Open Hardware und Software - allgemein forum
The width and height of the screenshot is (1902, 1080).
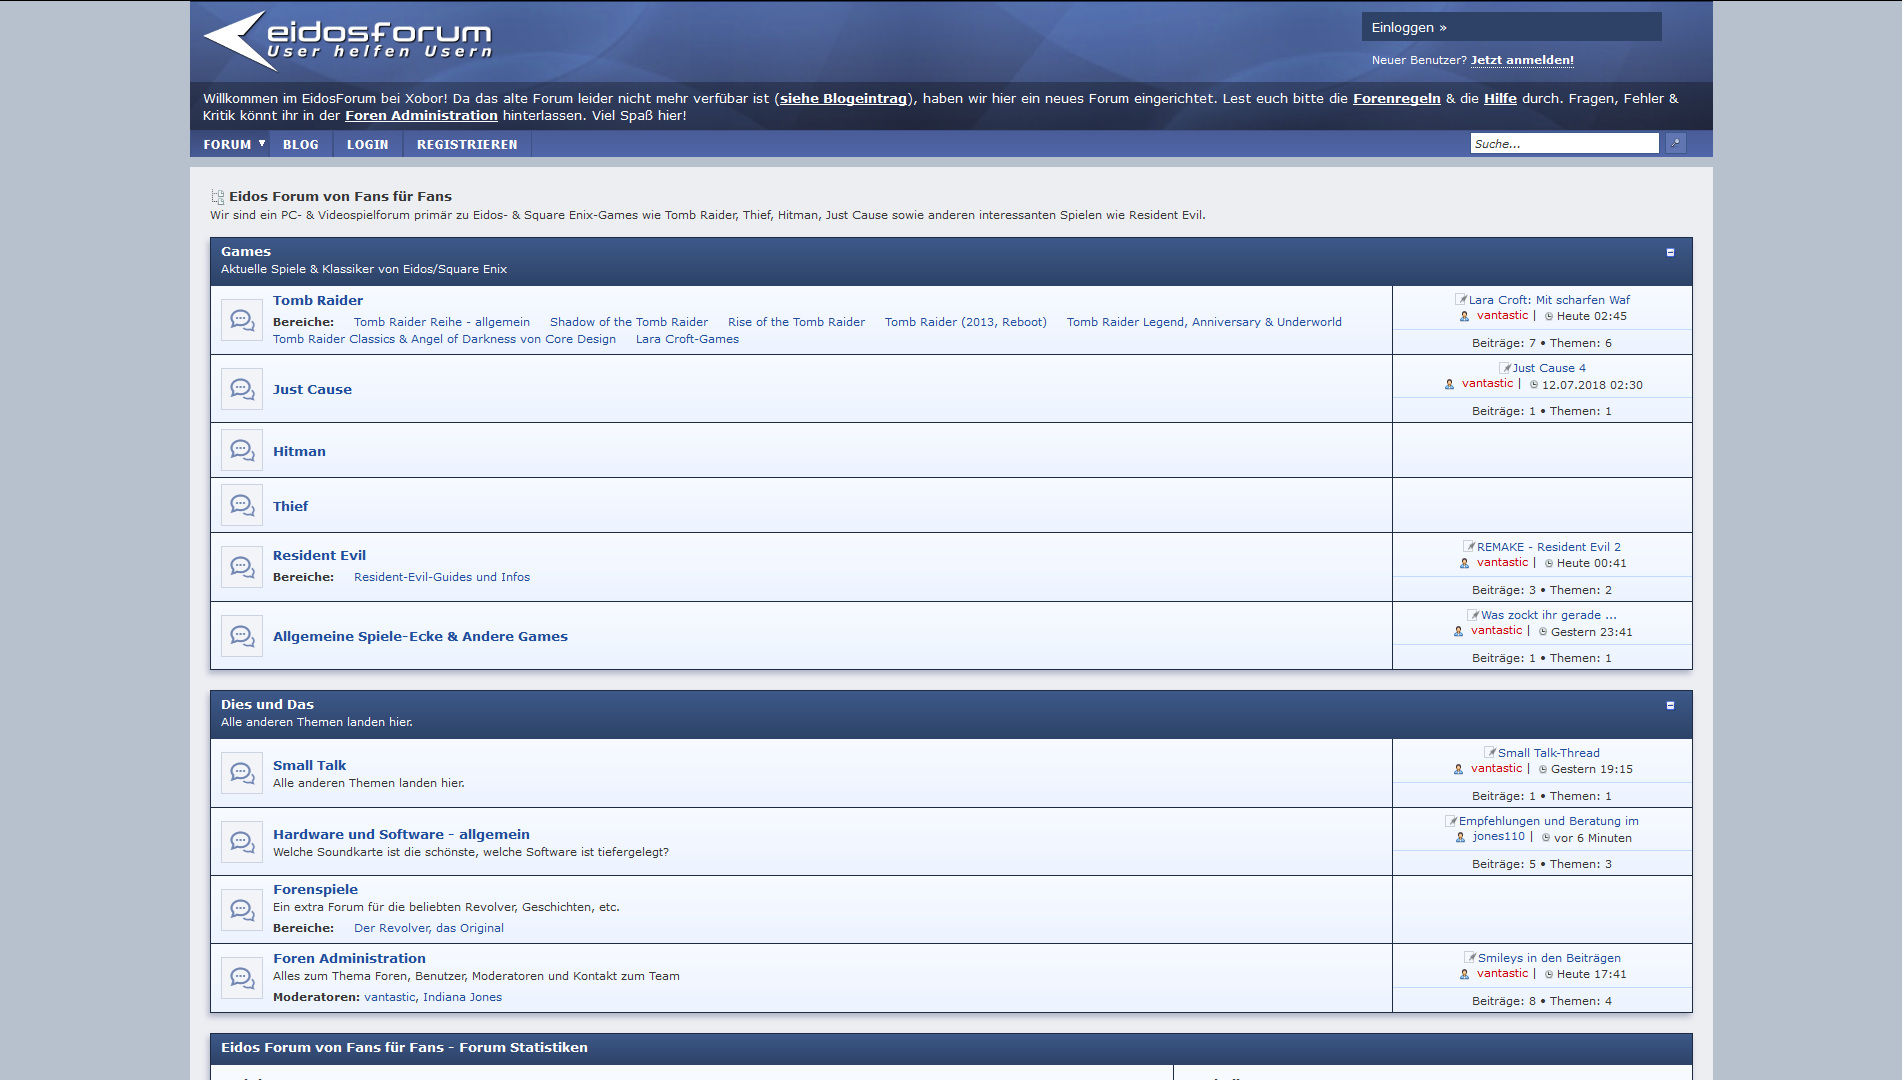click(x=401, y=834)
